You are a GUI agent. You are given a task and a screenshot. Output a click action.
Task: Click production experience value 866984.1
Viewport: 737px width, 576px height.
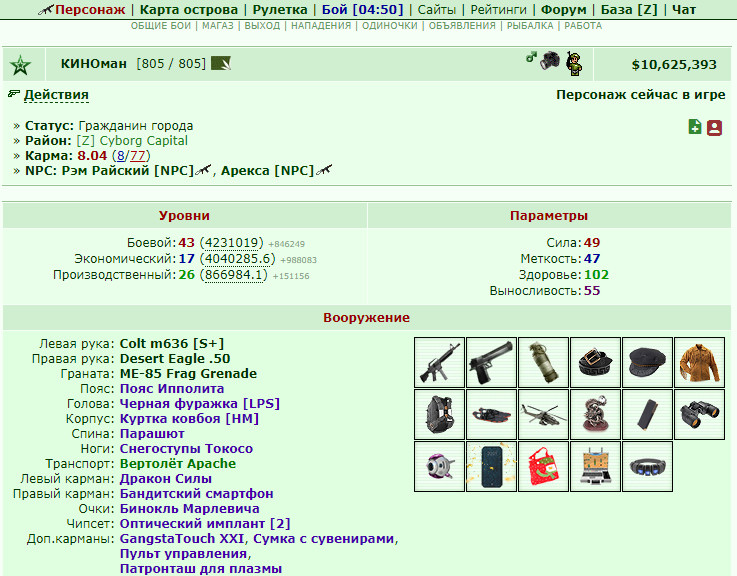tap(234, 275)
